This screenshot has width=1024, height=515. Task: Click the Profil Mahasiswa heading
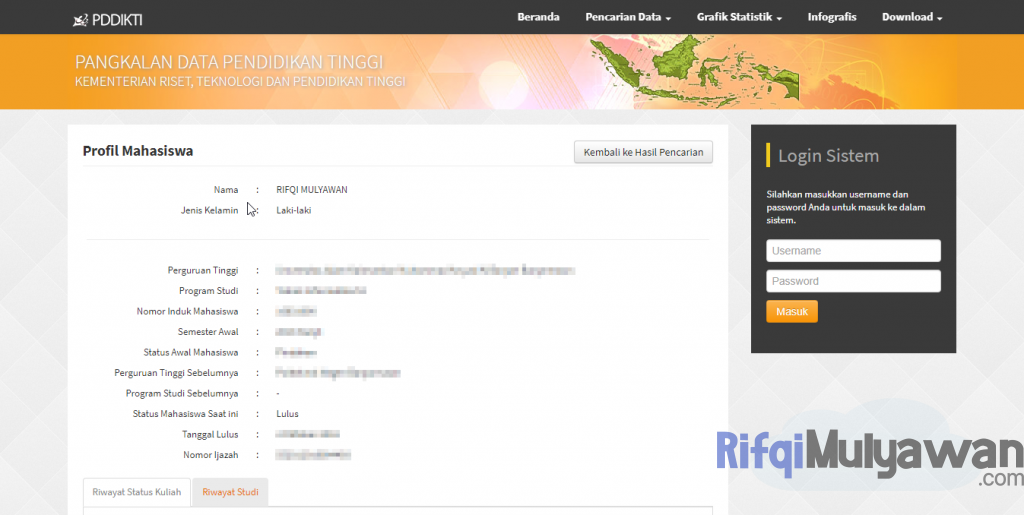tap(138, 151)
